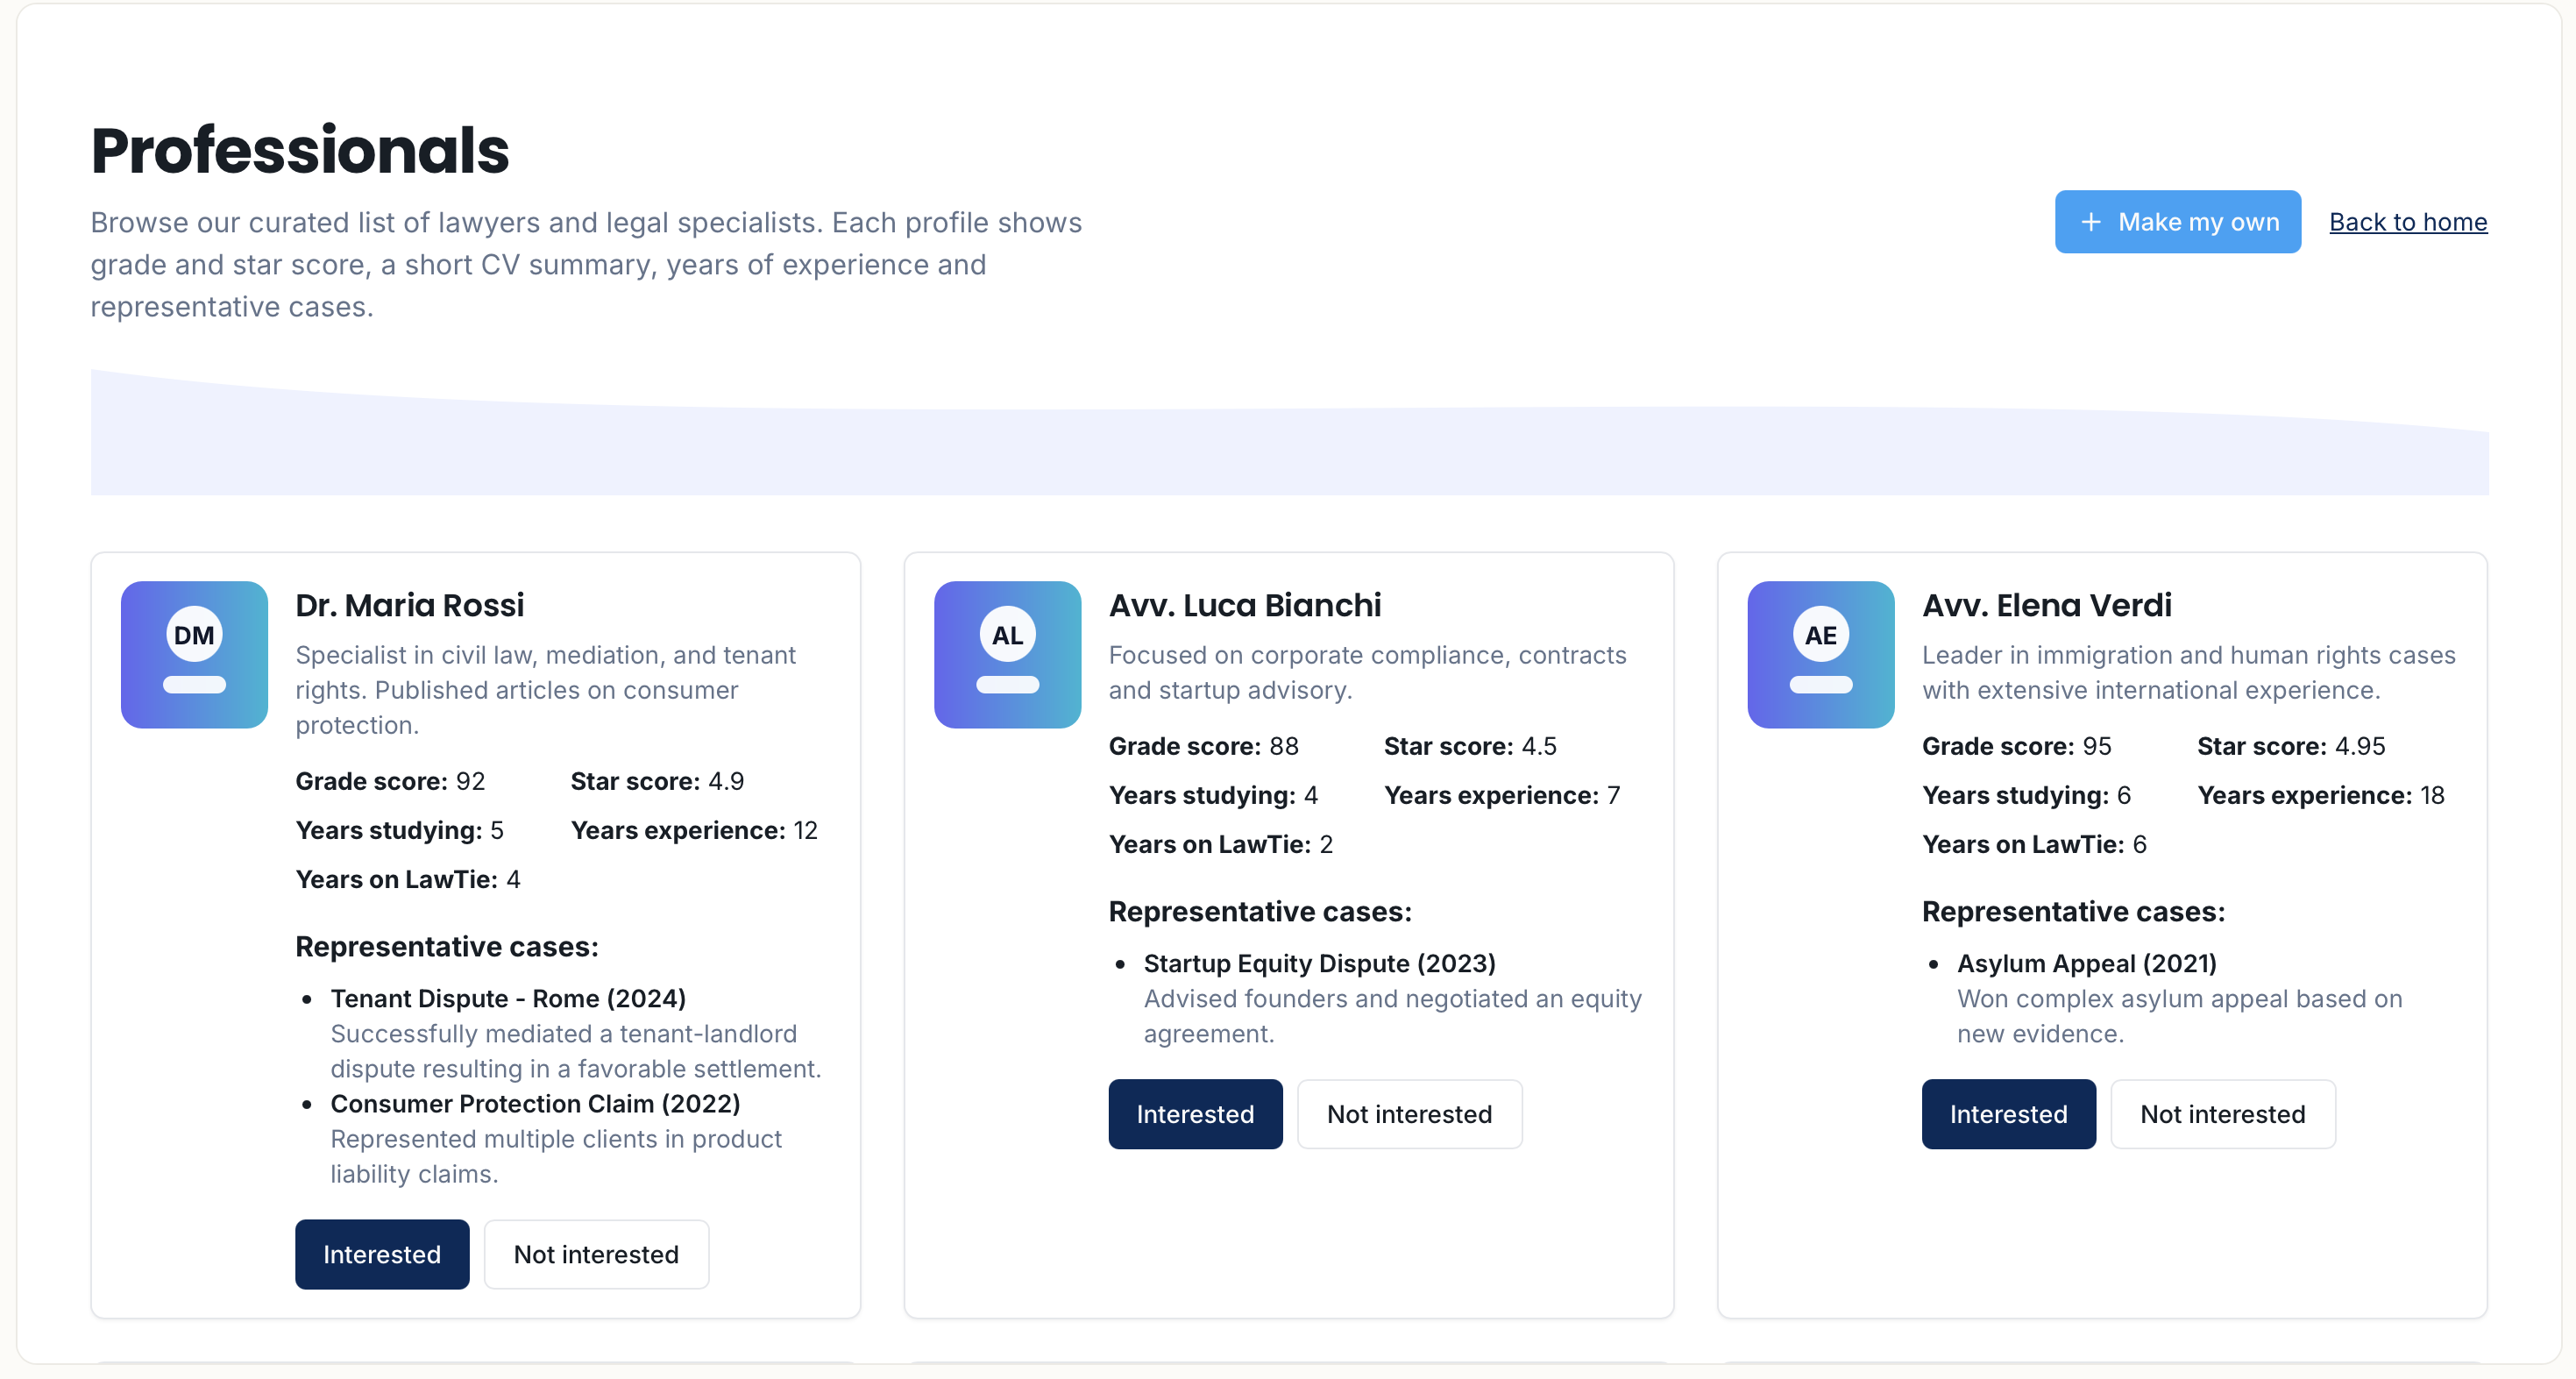Click the Tenant Dispute - Rome (2024) case
Viewport: 2576px width, 1379px height.
508,998
